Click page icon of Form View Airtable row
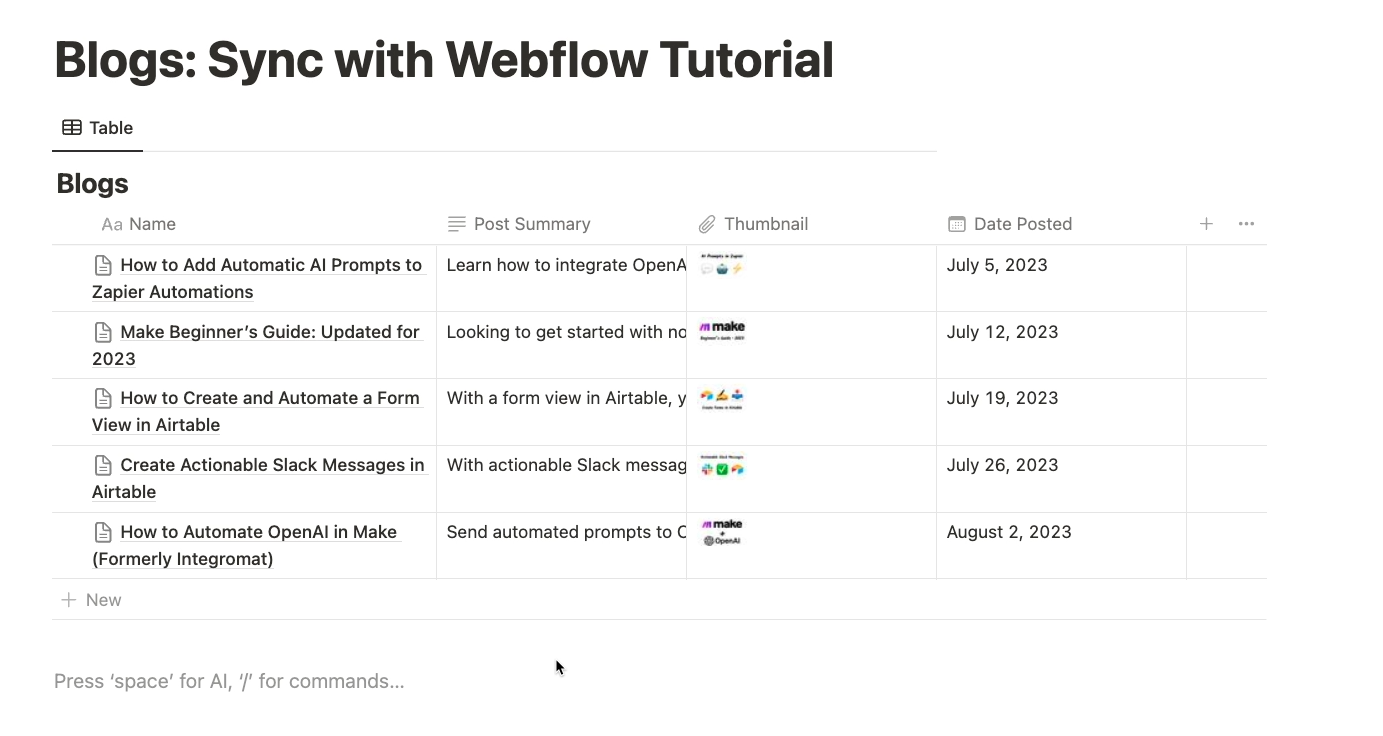The image size is (1383, 736). click(103, 398)
